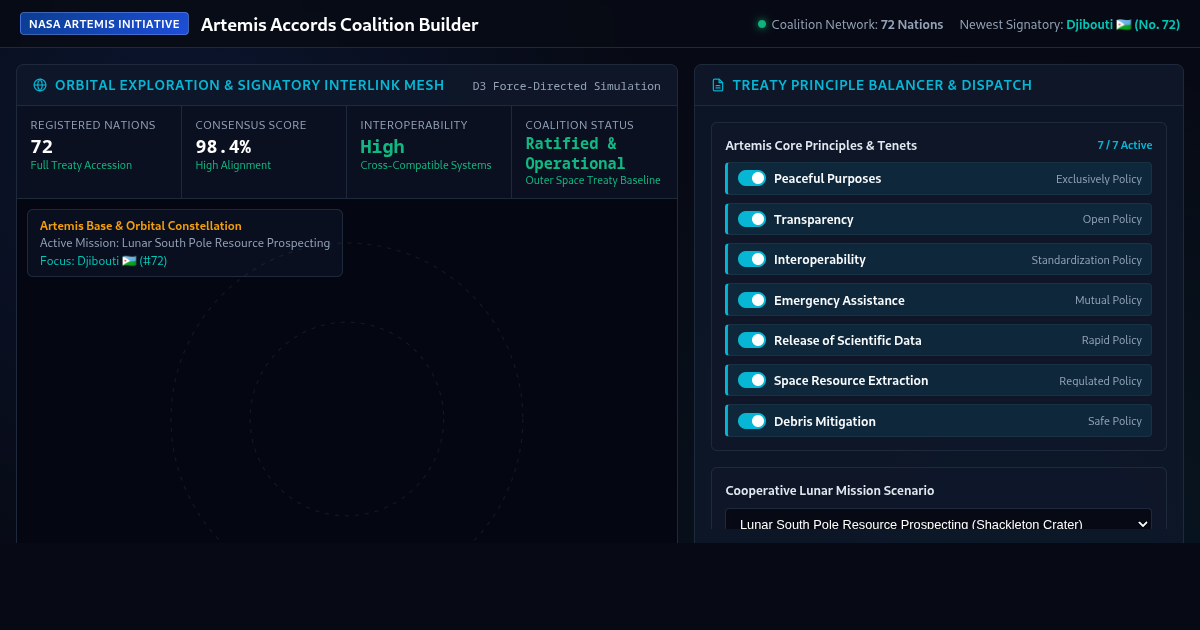Screen dimensions: 1200x630
Task: Click the Outer Space Treaty Baseline caption
Action: (593, 181)
